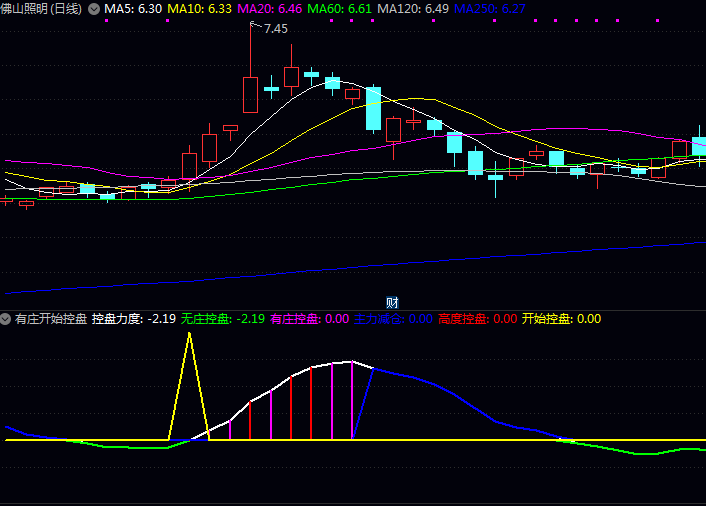The height and width of the screenshot is (506, 706).
Task: Click the blue MA250 legend label
Action: pyautogui.click(x=489, y=9)
